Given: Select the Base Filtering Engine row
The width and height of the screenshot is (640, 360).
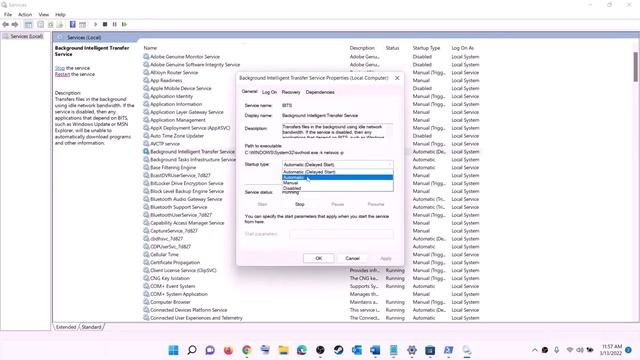Looking at the screenshot, I should [311, 167].
